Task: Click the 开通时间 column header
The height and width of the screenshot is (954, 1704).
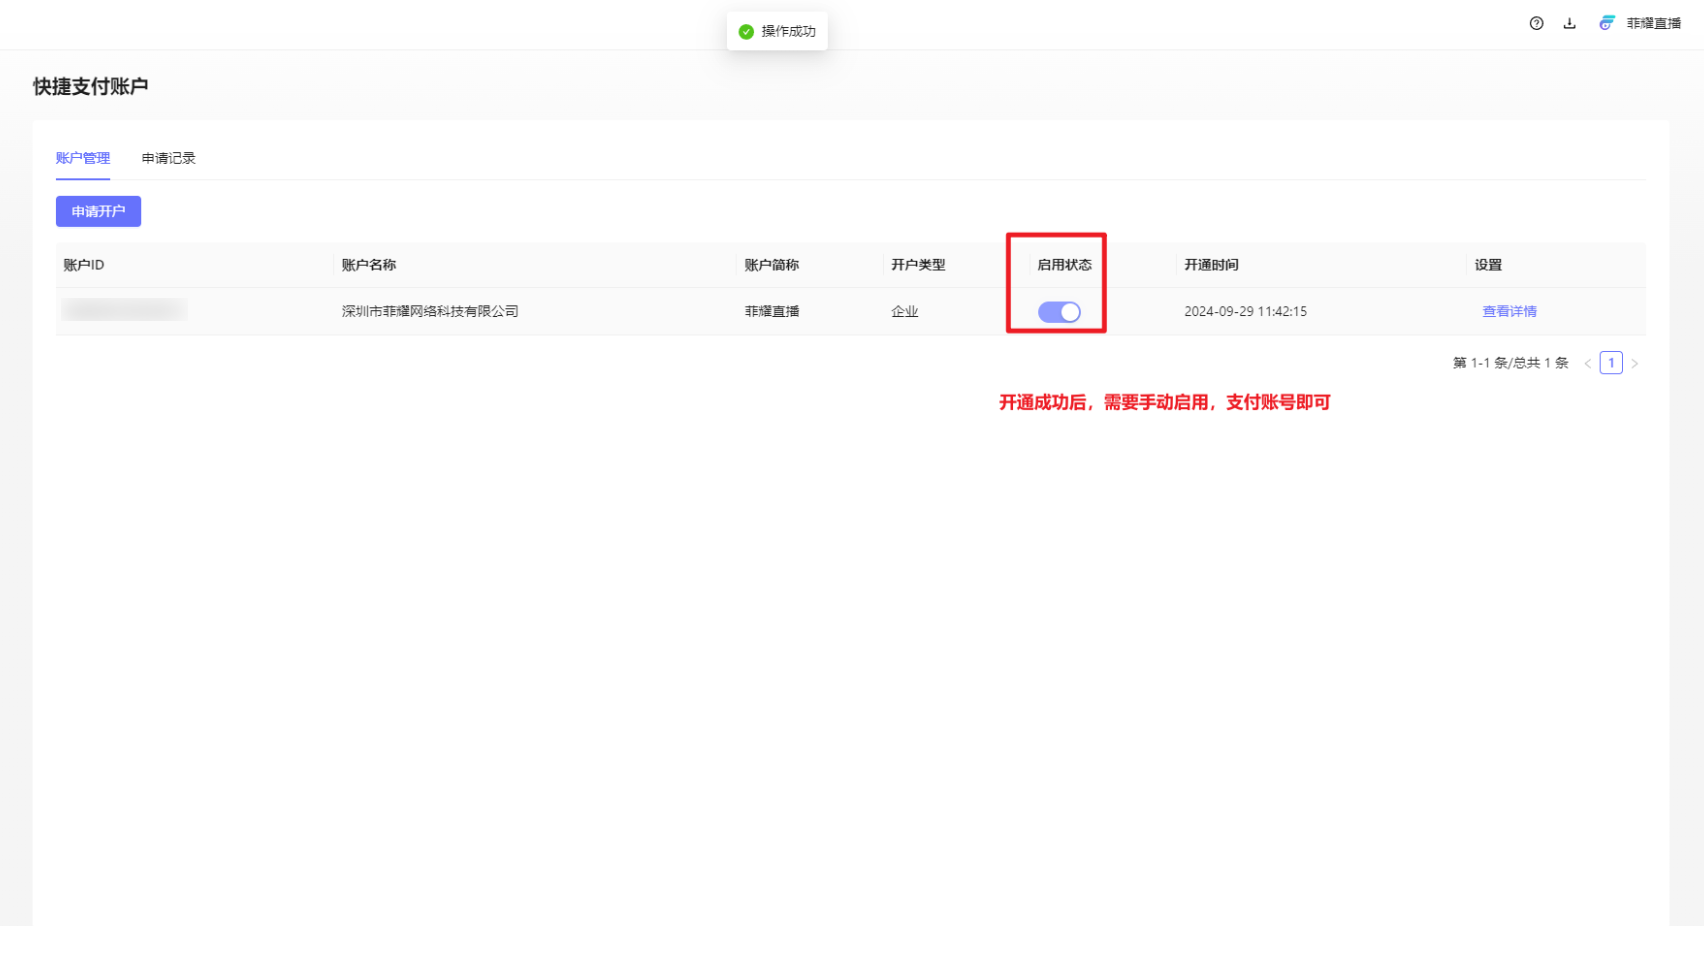Action: coord(1211,265)
